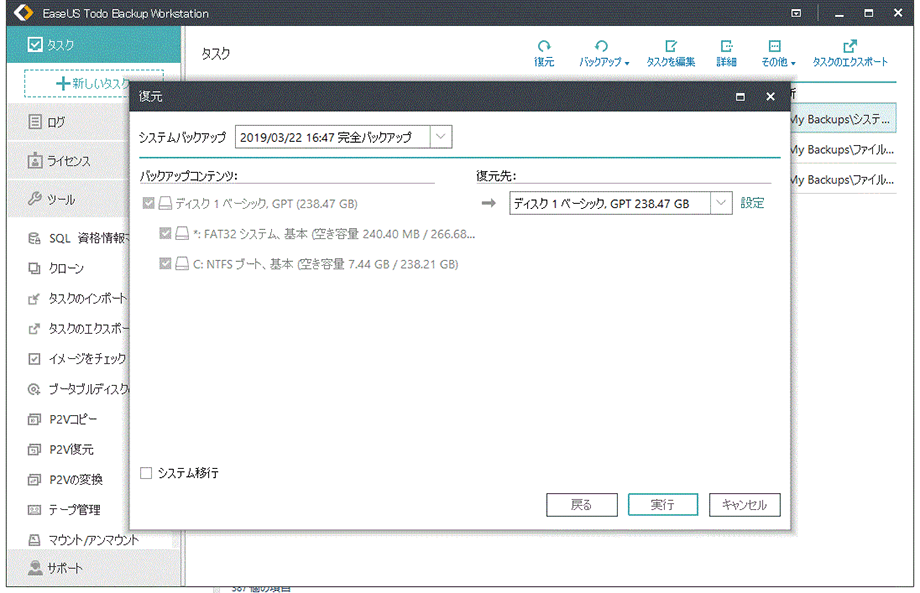
Task: Click the C: NTFS ブート partition label
Action: pos(326,264)
